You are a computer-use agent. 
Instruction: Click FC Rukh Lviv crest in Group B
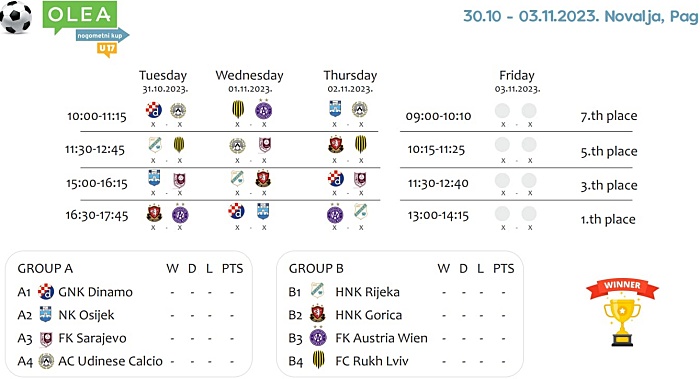point(318,360)
